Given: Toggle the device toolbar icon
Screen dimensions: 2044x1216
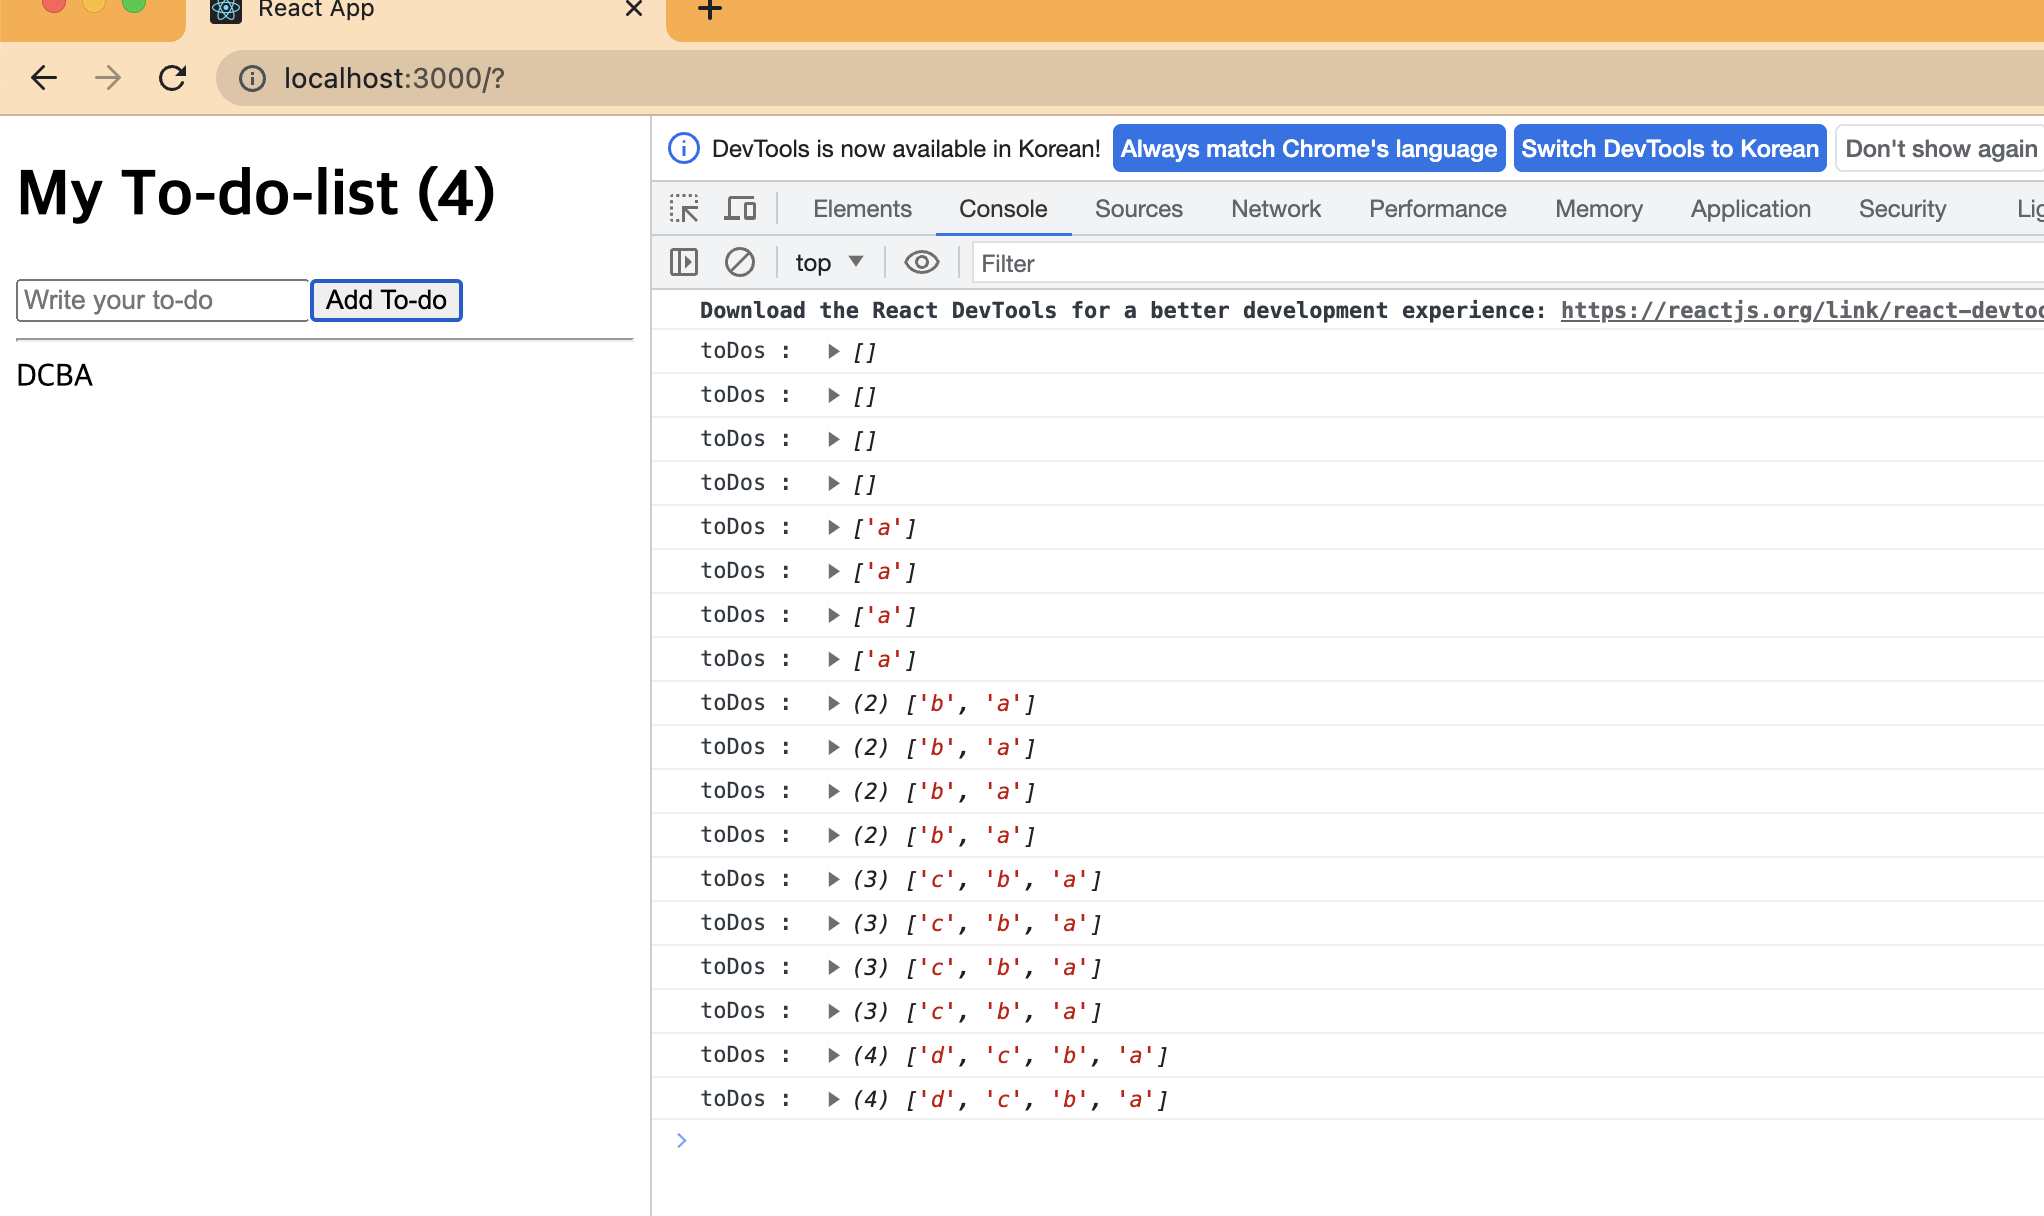Looking at the screenshot, I should [740, 208].
